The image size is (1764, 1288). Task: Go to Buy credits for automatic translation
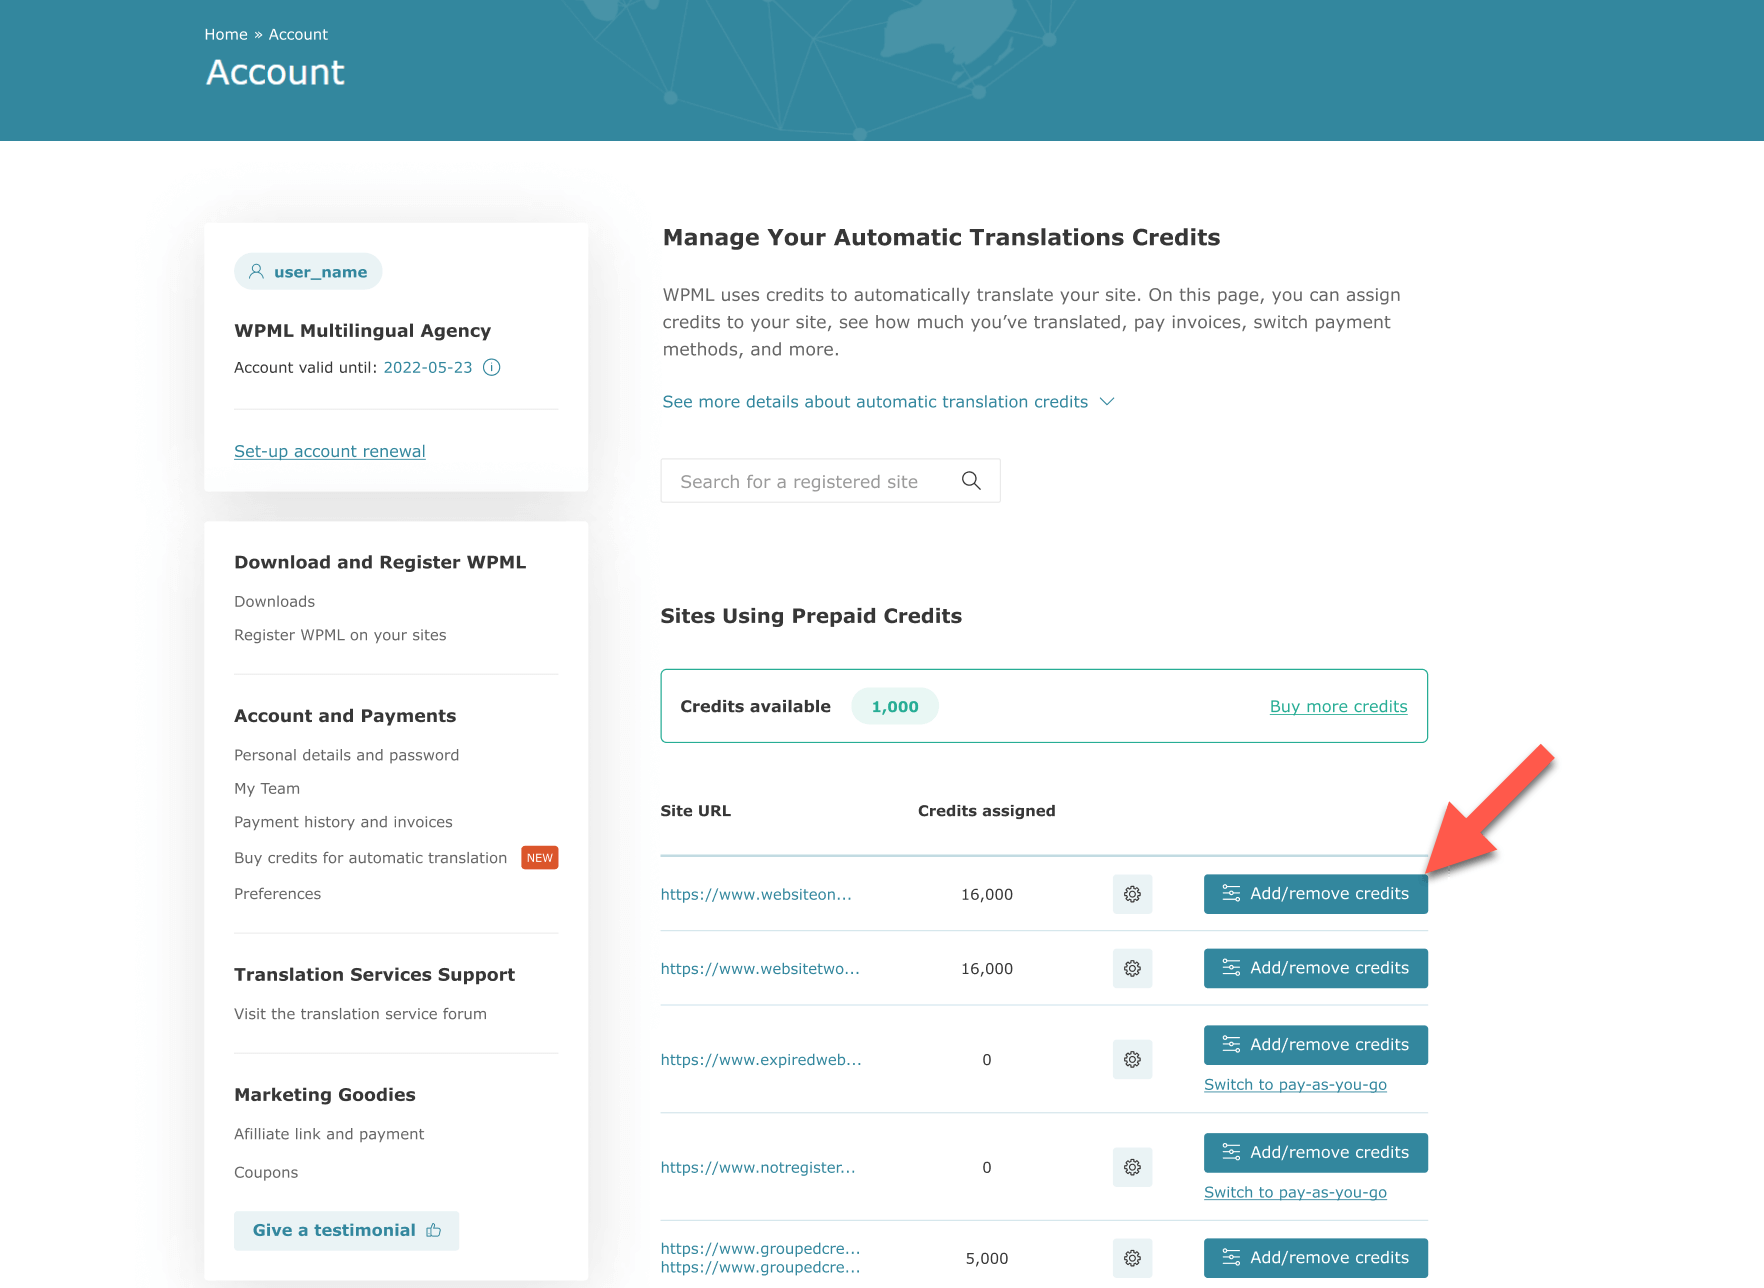(371, 858)
